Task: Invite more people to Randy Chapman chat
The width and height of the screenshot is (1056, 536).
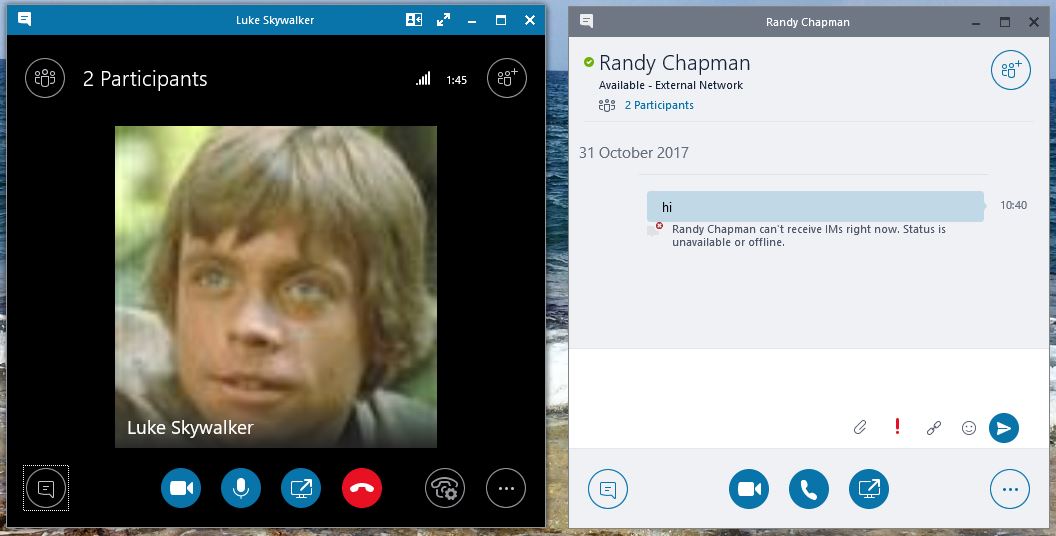Action: coord(1010,69)
